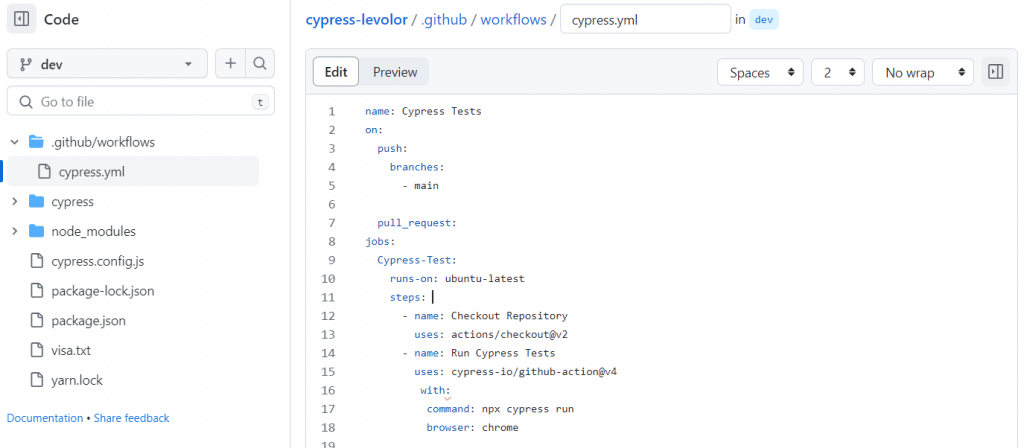Open the Spaces indent mode dropdown
Screen dimensions: 1024x448
760,72
